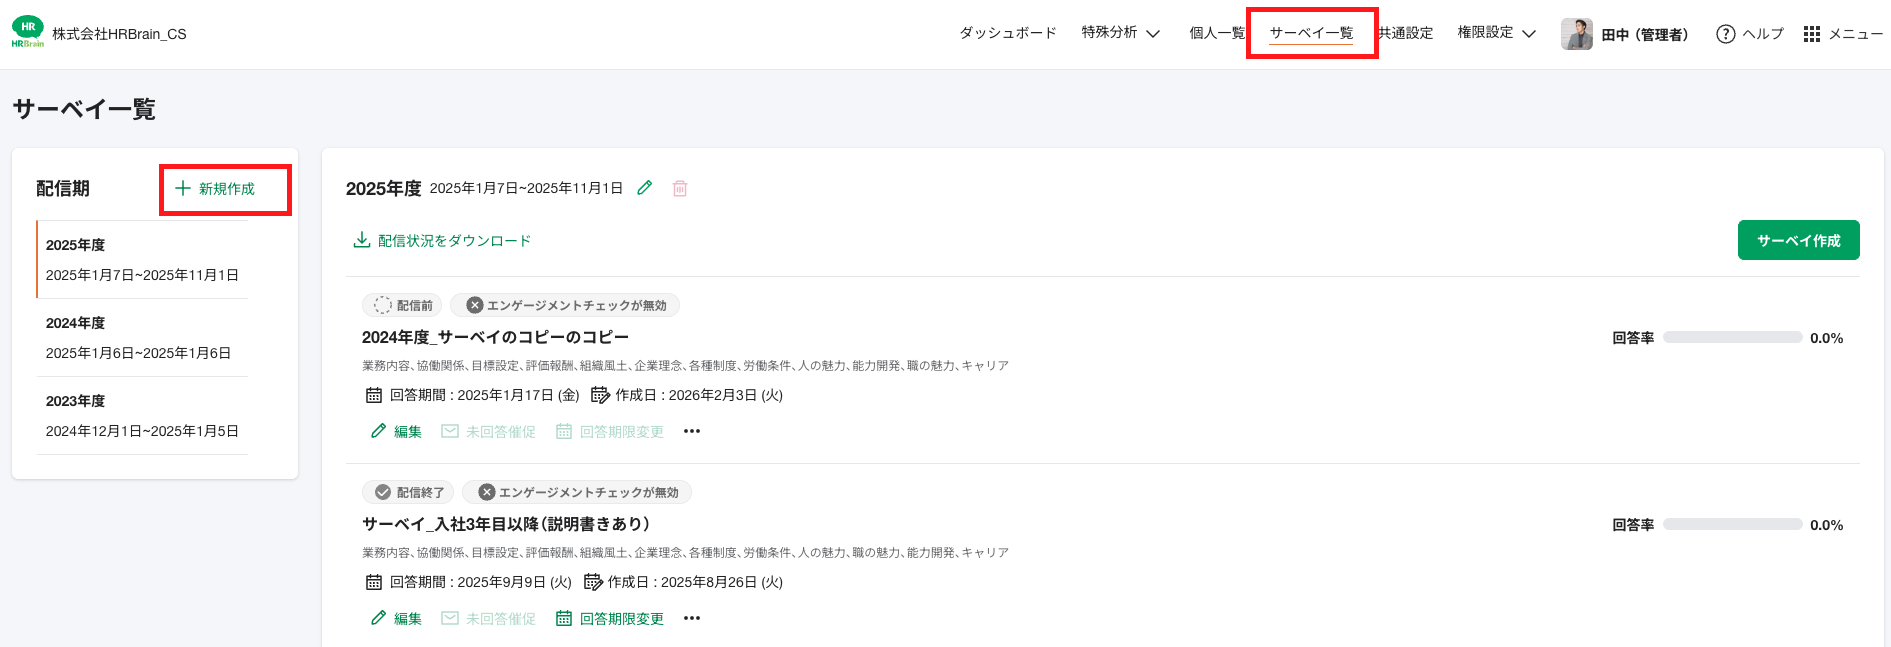Screen dimensions: 1891x647
Task: Expand the 特殊分析 dropdown
Action: 1121,33
